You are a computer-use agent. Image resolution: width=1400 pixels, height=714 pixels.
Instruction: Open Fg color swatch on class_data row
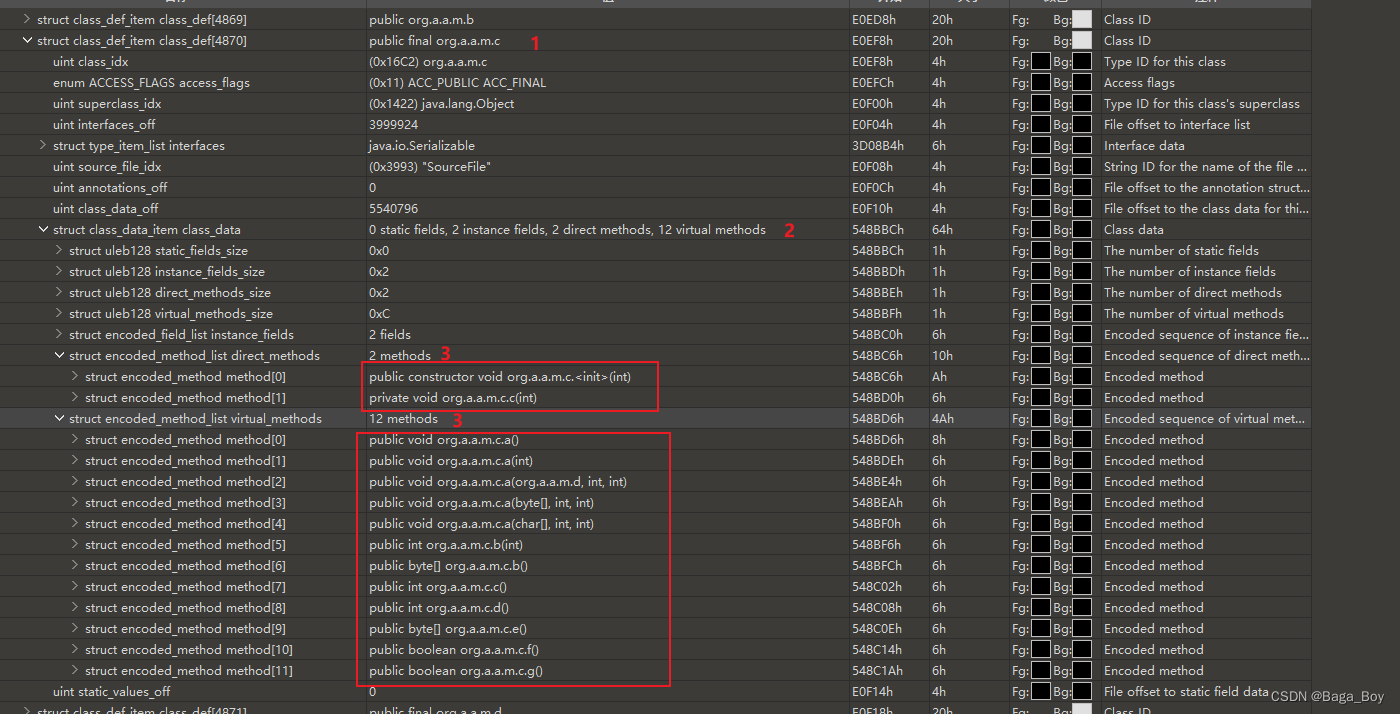point(1040,229)
